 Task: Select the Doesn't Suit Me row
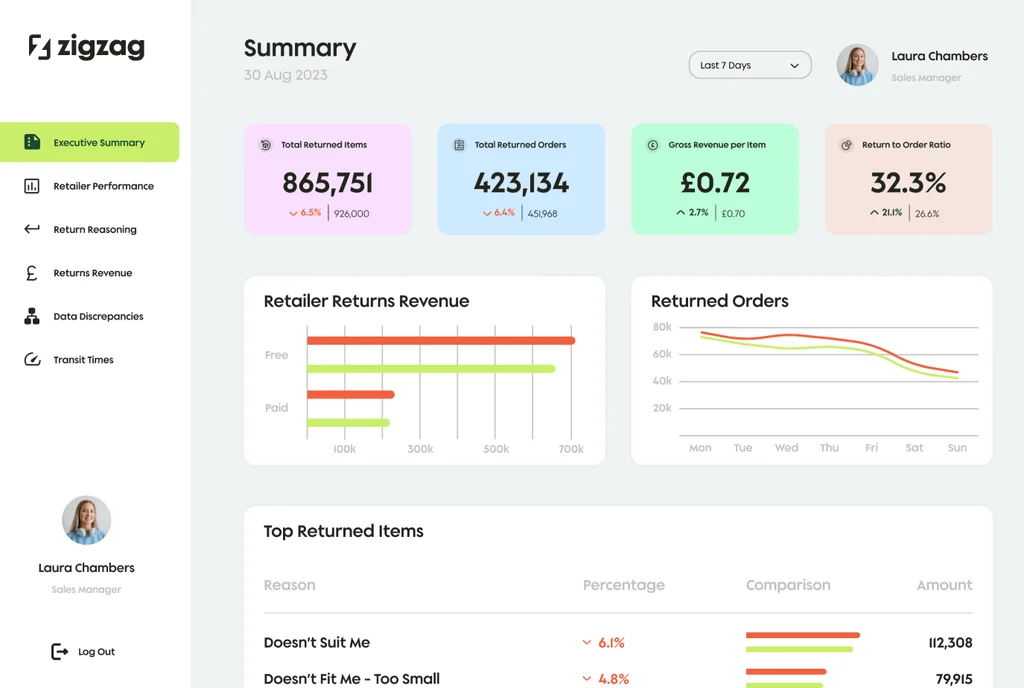(618, 643)
